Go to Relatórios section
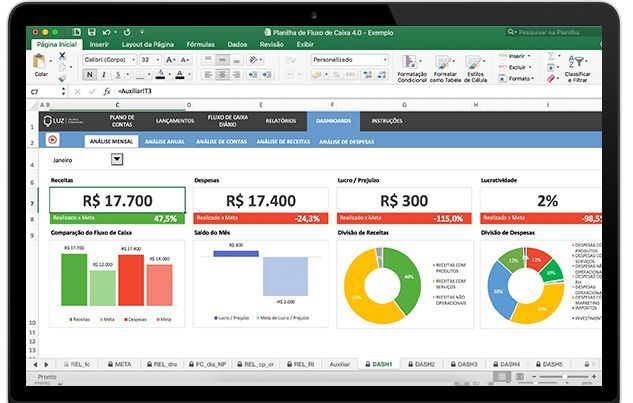The image size is (633, 403). pyautogui.click(x=281, y=121)
